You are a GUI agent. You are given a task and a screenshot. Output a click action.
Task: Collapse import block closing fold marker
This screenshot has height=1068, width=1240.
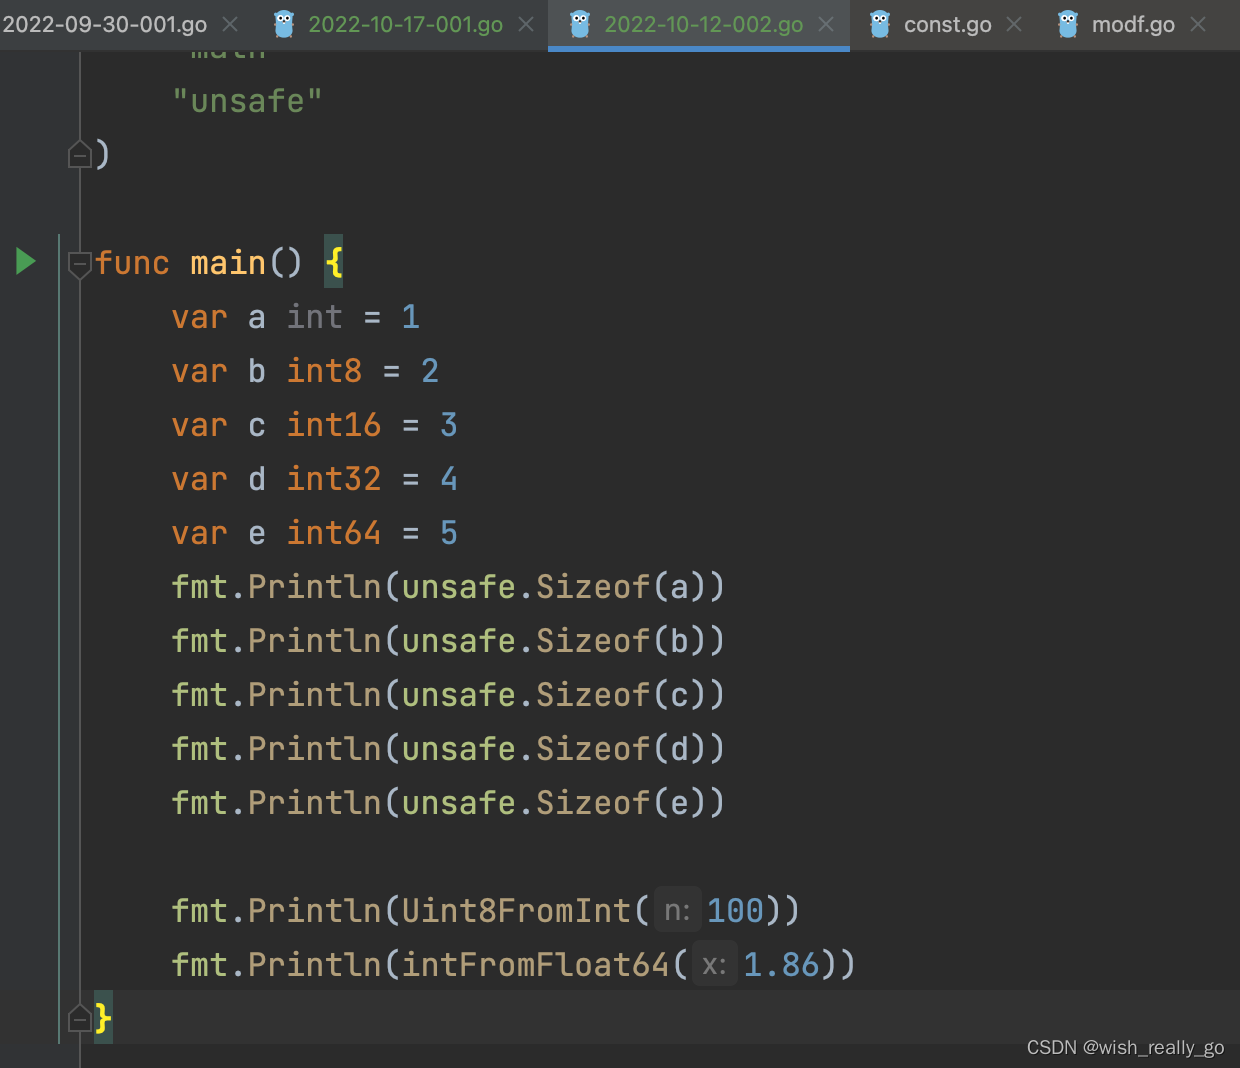[x=80, y=155]
